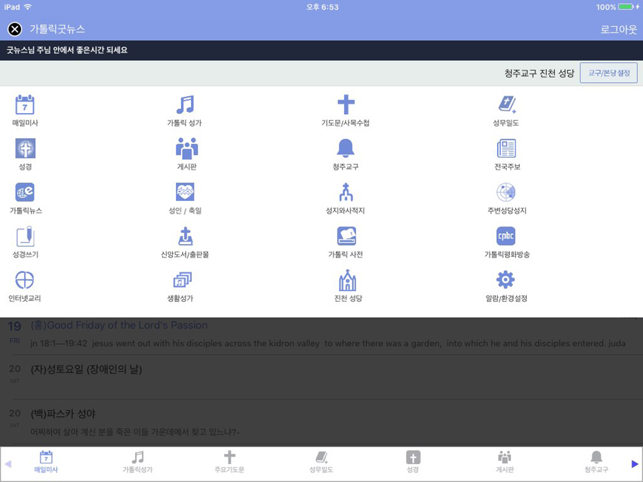Switch to 주요기도문 tab in bottom bar
The width and height of the screenshot is (643, 482).
[x=229, y=462]
